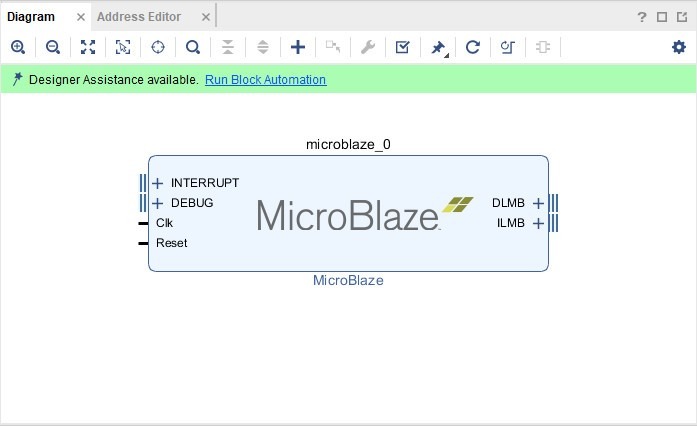Click the Zoom In toolbar icon

18,47
